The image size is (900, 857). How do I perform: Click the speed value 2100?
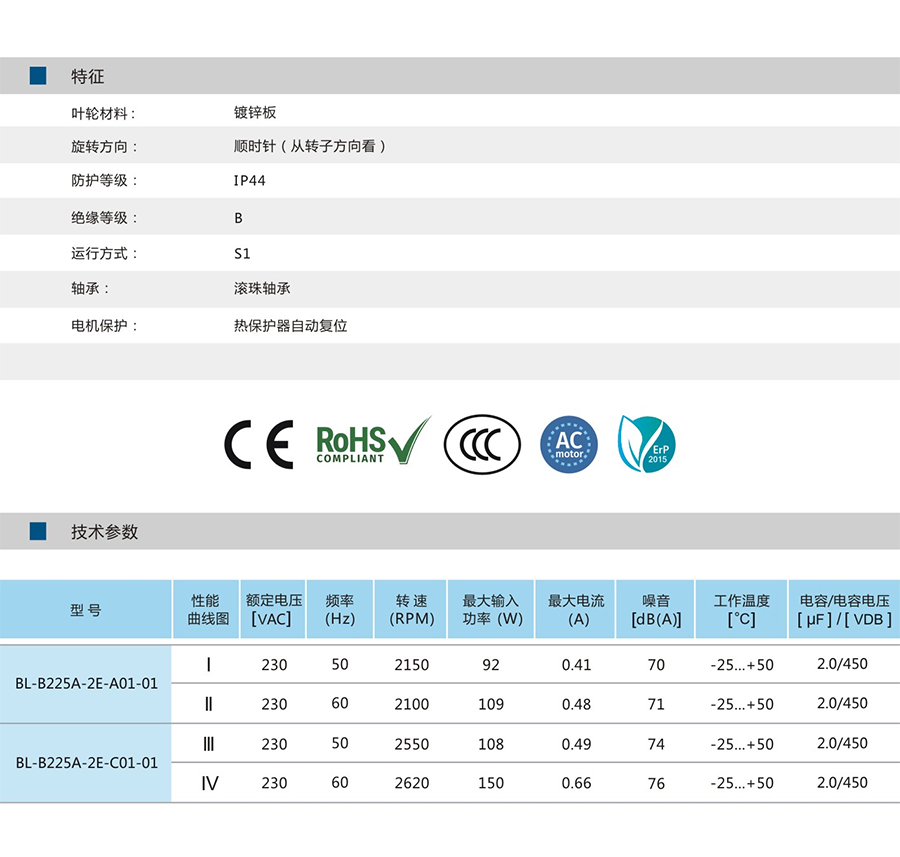tap(412, 704)
